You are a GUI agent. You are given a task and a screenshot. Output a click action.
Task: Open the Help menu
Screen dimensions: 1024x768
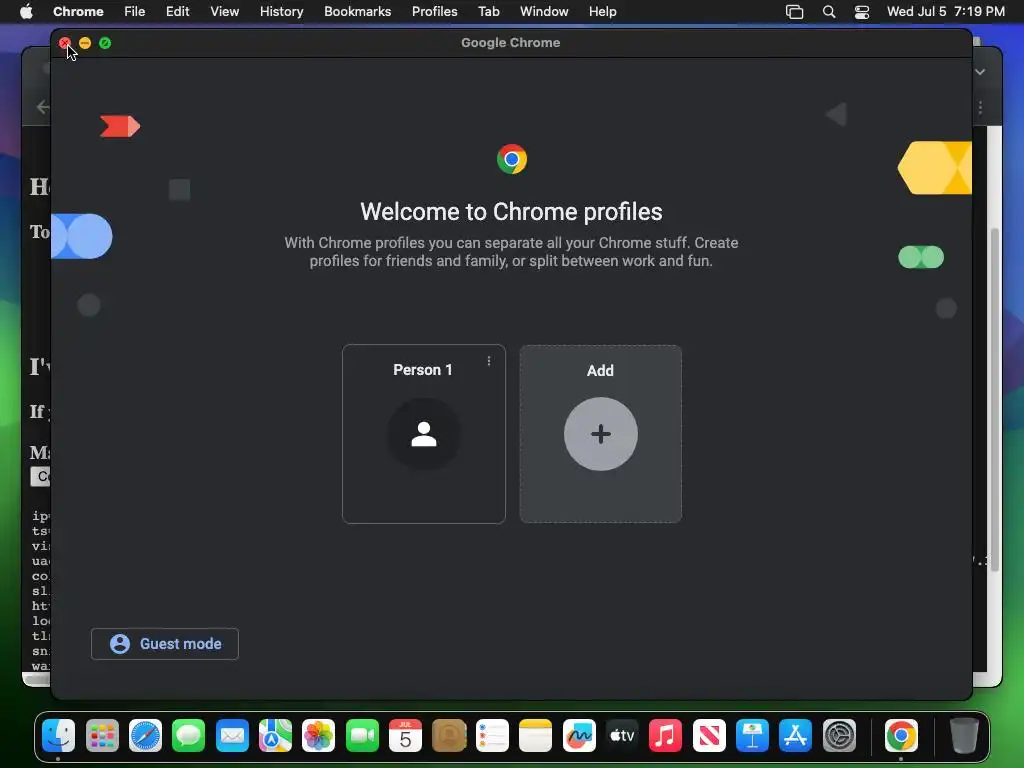coord(602,12)
